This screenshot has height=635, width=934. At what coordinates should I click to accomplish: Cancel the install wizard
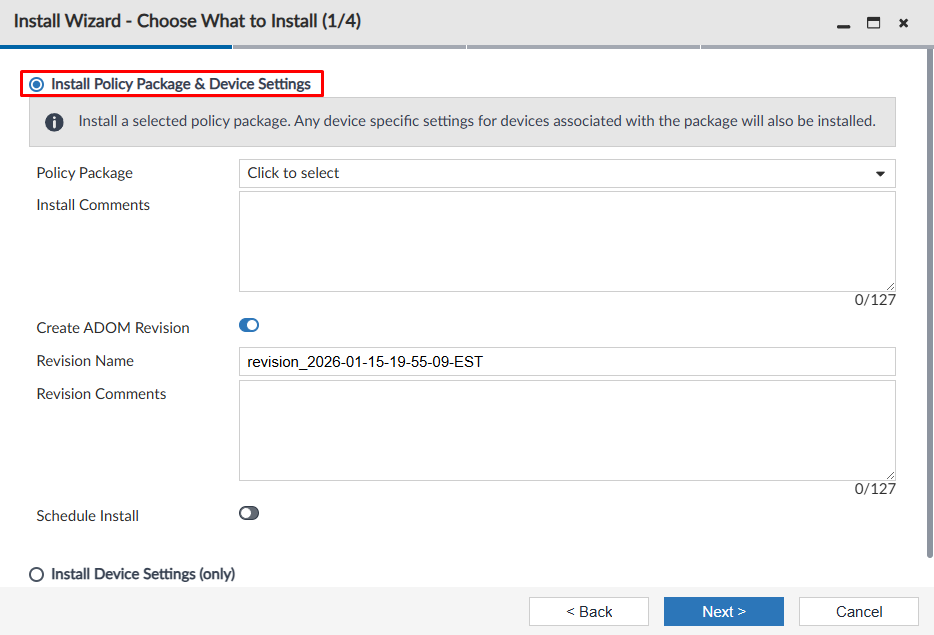coord(858,611)
